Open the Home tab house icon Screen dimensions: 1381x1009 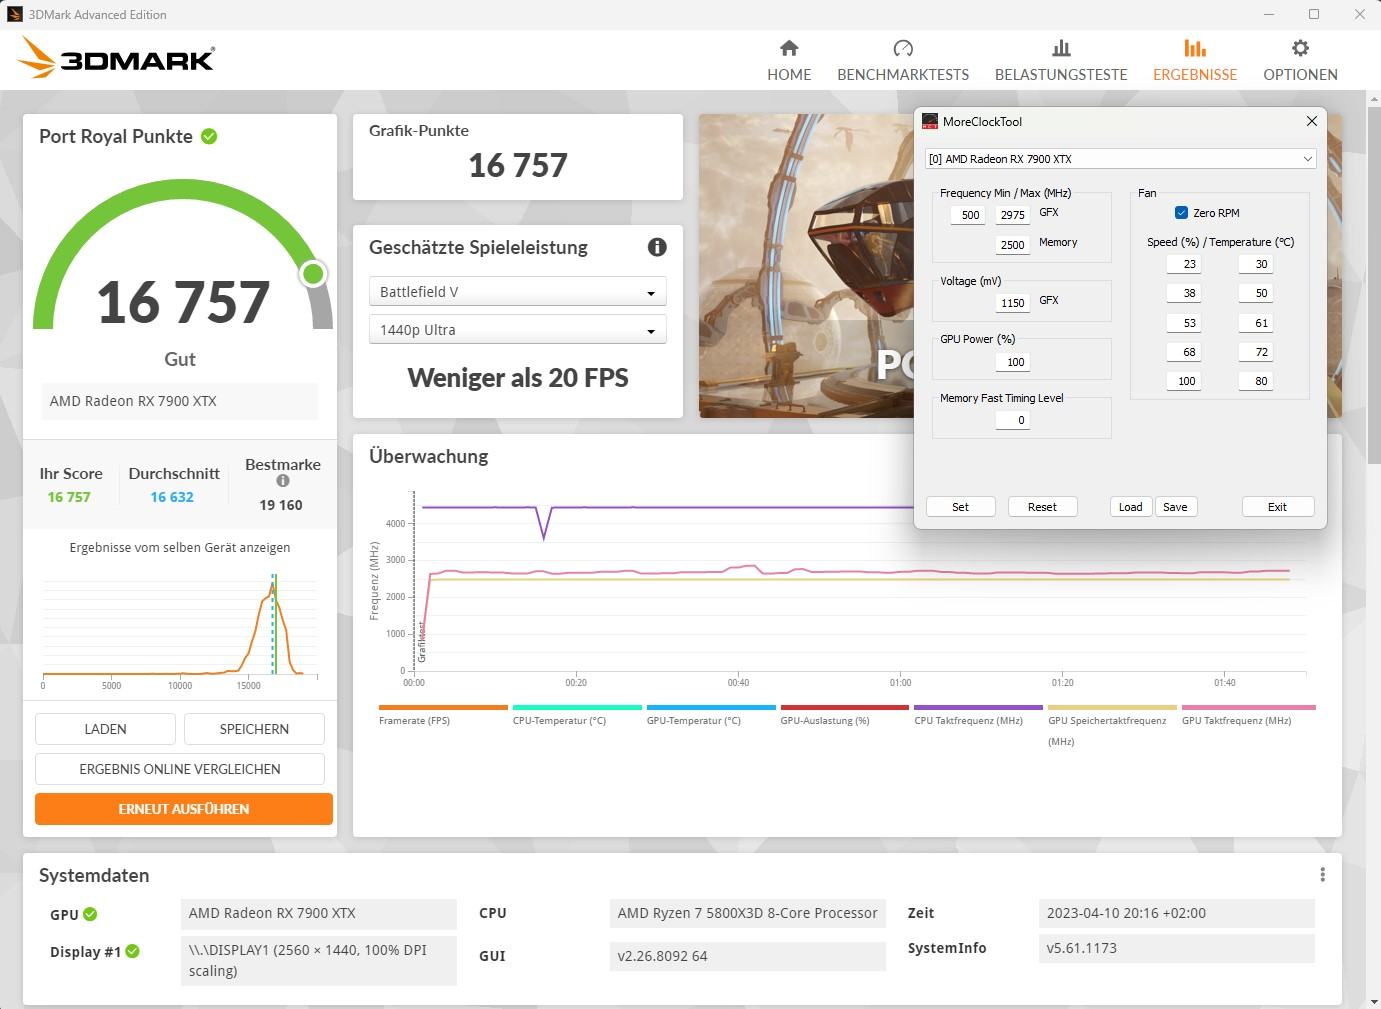pos(789,48)
